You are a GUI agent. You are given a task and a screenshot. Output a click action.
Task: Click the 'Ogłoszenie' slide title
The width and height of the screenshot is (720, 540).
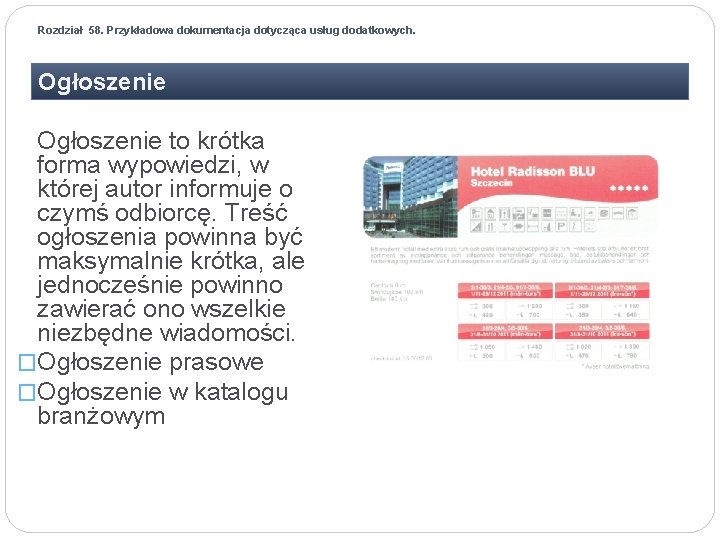pos(101,82)
